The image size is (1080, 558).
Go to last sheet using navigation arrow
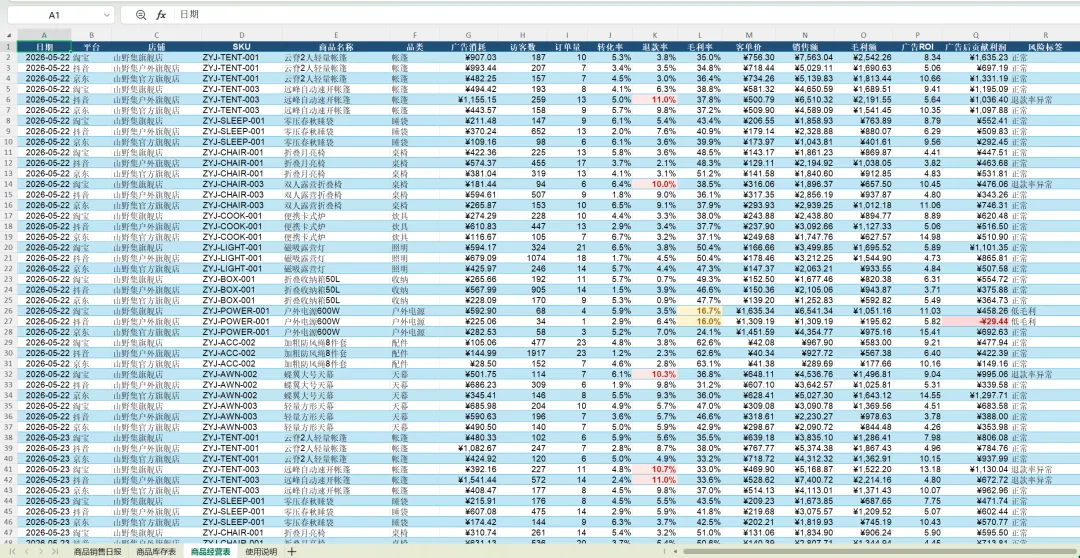pos(54,552)
